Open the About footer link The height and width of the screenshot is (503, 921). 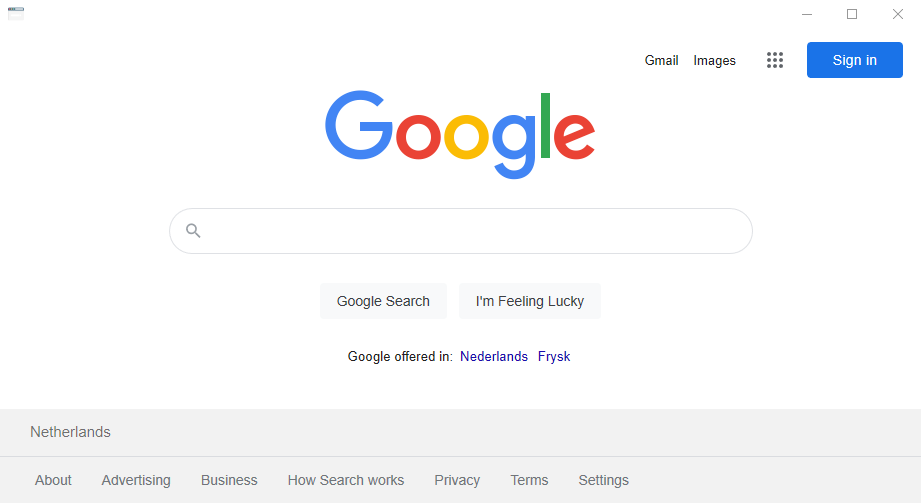point(53,480)
